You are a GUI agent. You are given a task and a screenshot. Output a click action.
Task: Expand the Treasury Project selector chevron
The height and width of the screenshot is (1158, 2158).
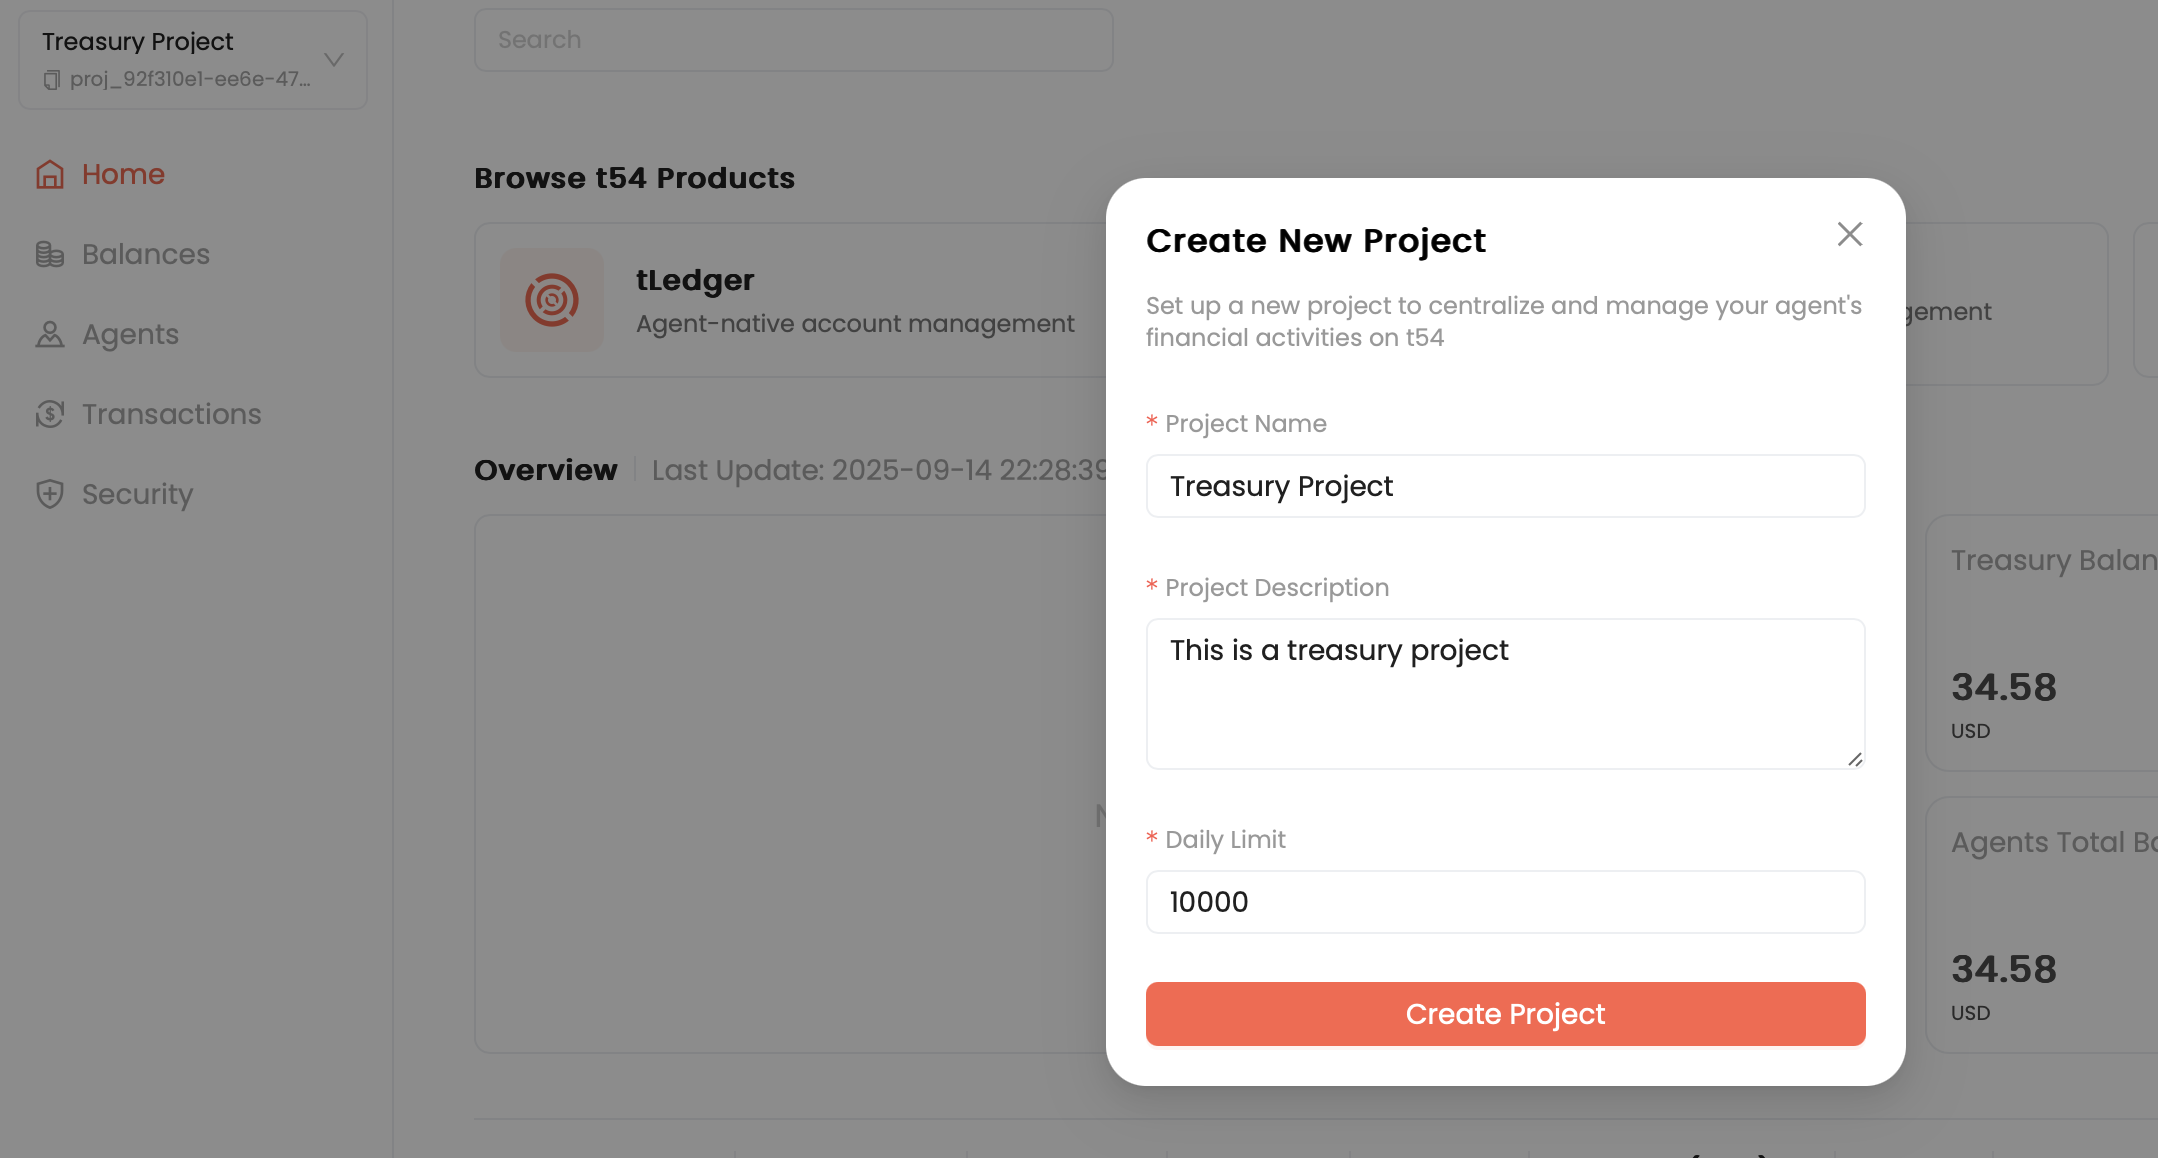pos(334,60)
